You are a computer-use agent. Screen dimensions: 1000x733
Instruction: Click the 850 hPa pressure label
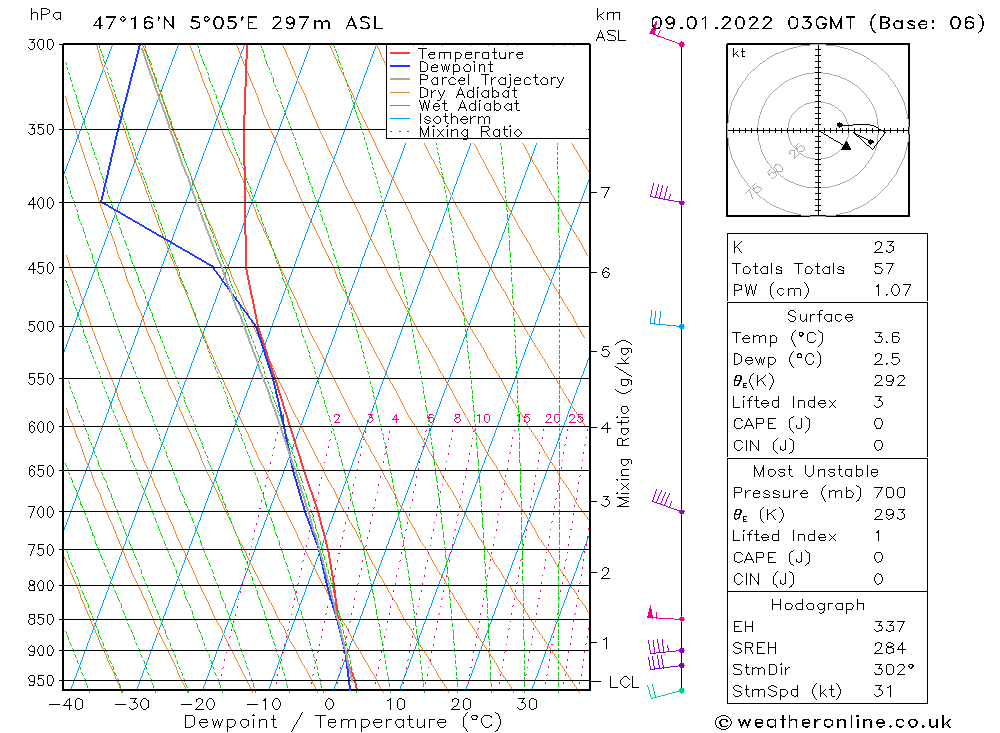41,619
